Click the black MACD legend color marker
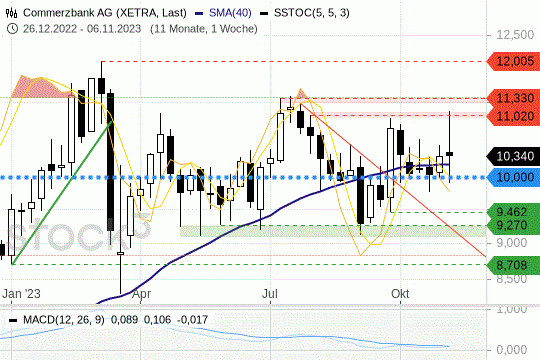Screen dimensions: 540x360 click(x=13, y=320)
